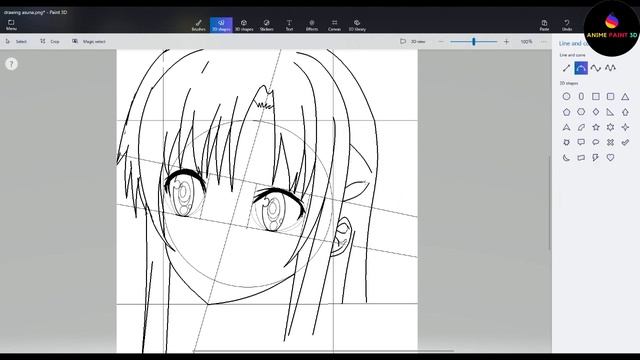Open the help question mark button
Viewport: 640px width, 360px height.
[11, 64]
